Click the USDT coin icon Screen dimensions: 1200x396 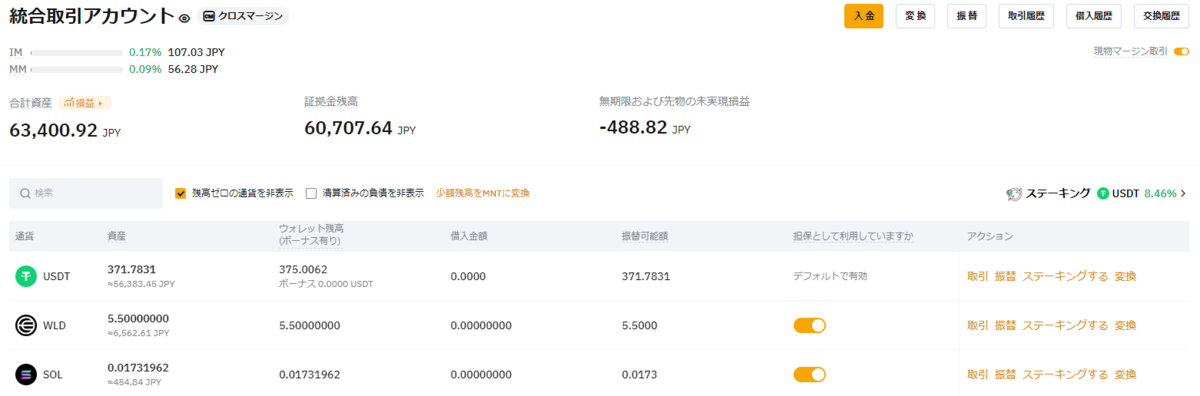(26, 277)
